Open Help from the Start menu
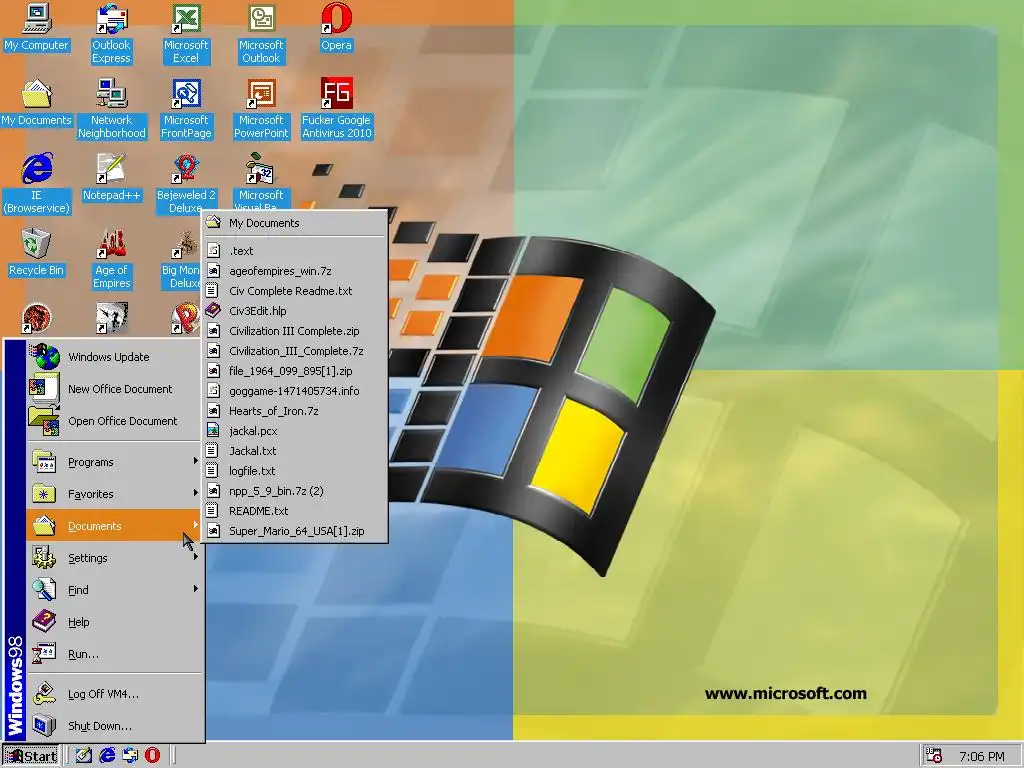The height and width of the screenshot is (768, 1024). [x=115, y=622]
